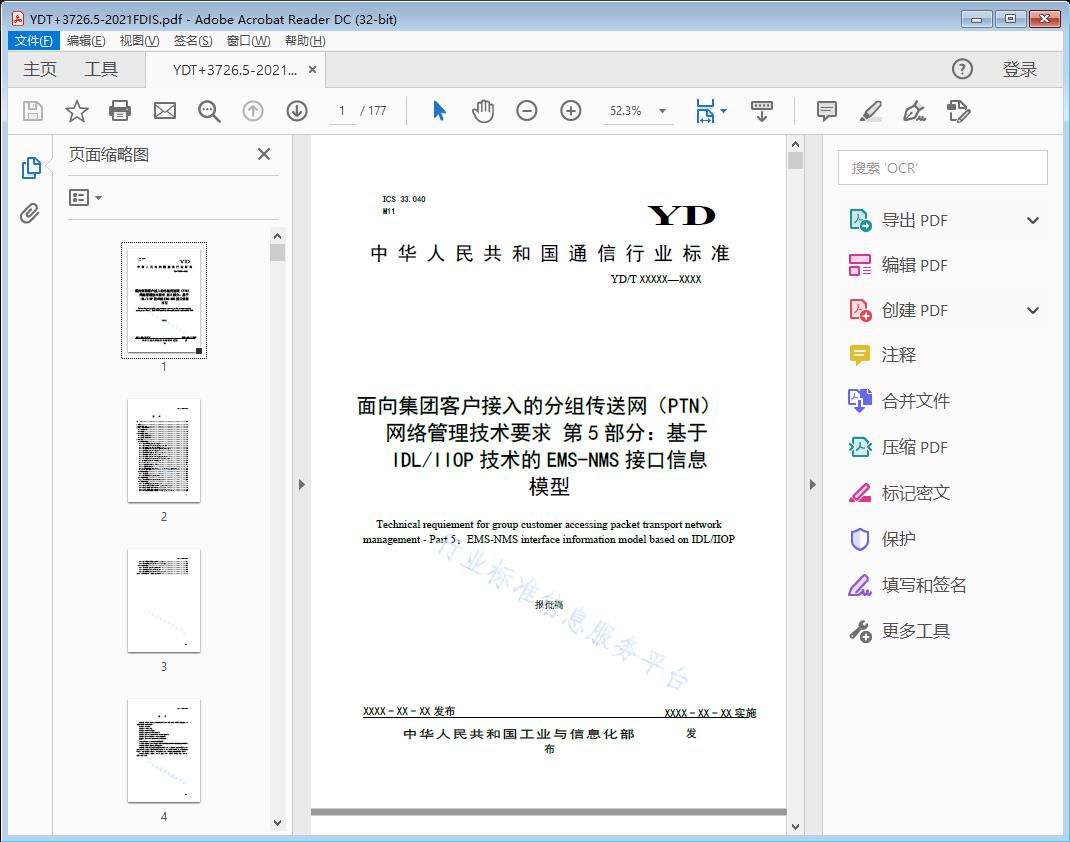This screenshot has height=842, width=1070.
Task: Send file as email attachment
Action: click(164, 111)
